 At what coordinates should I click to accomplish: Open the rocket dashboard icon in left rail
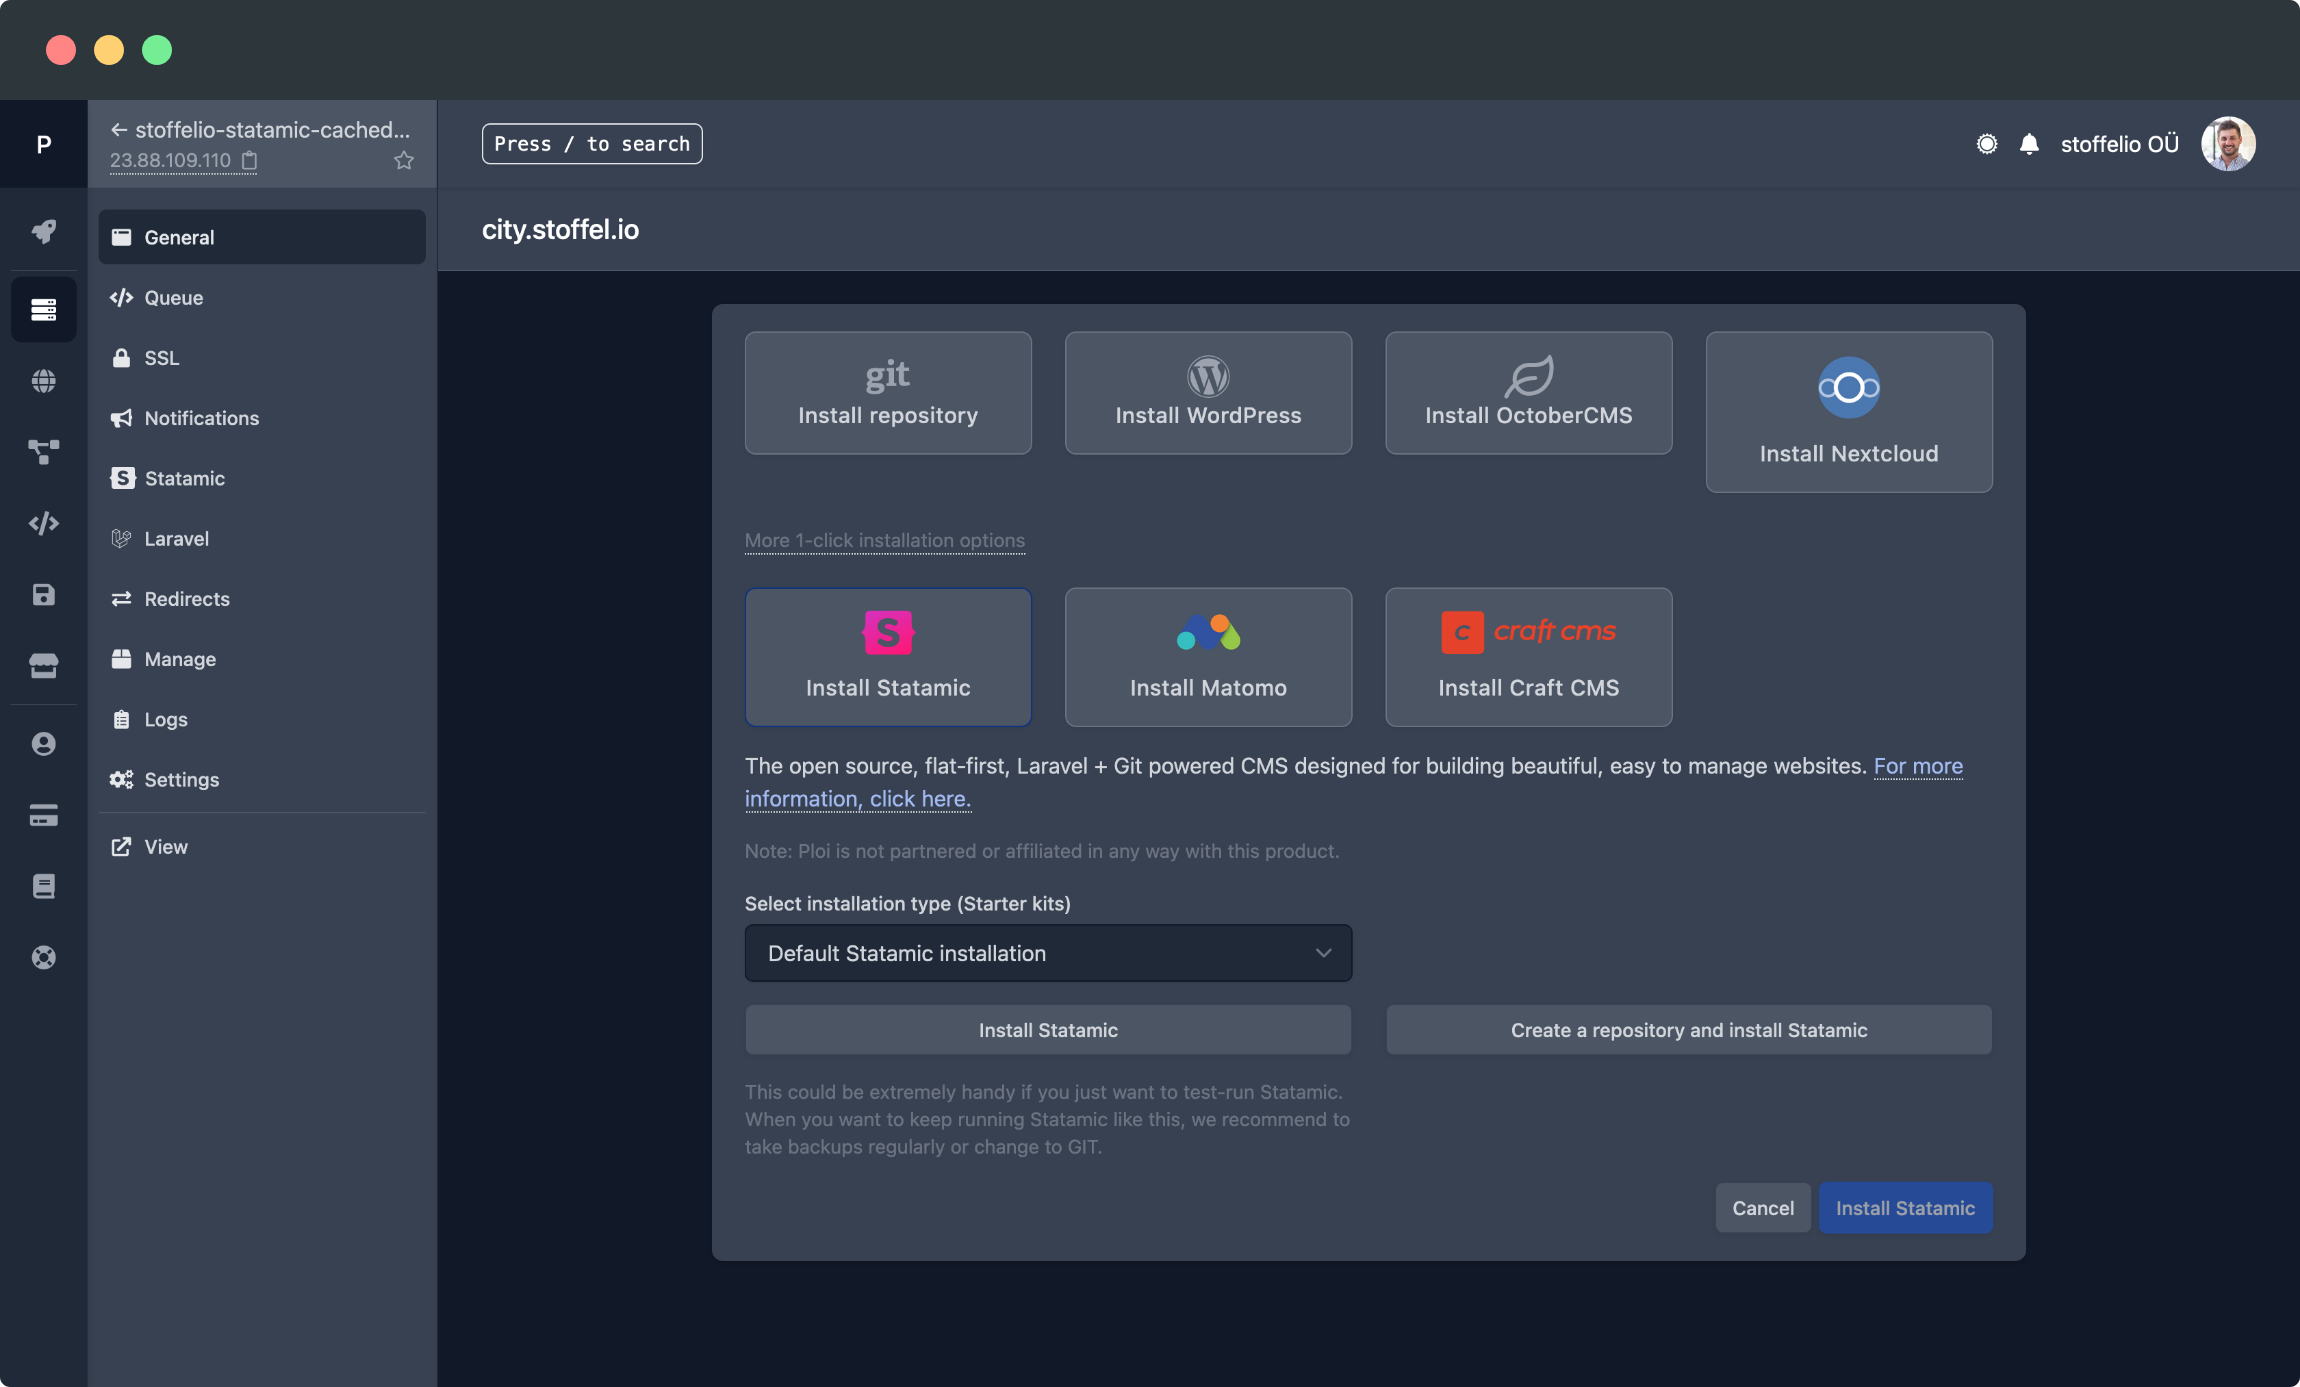point(44,232)
